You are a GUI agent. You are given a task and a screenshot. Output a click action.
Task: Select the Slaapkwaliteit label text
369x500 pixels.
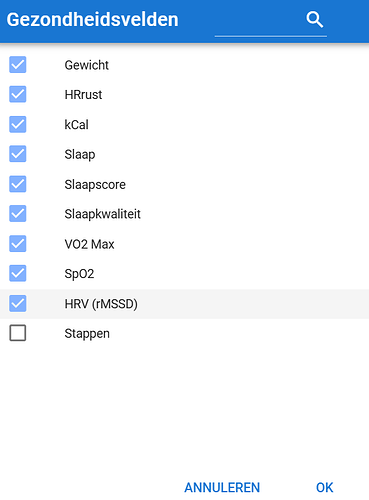click(x=102, y=214)
